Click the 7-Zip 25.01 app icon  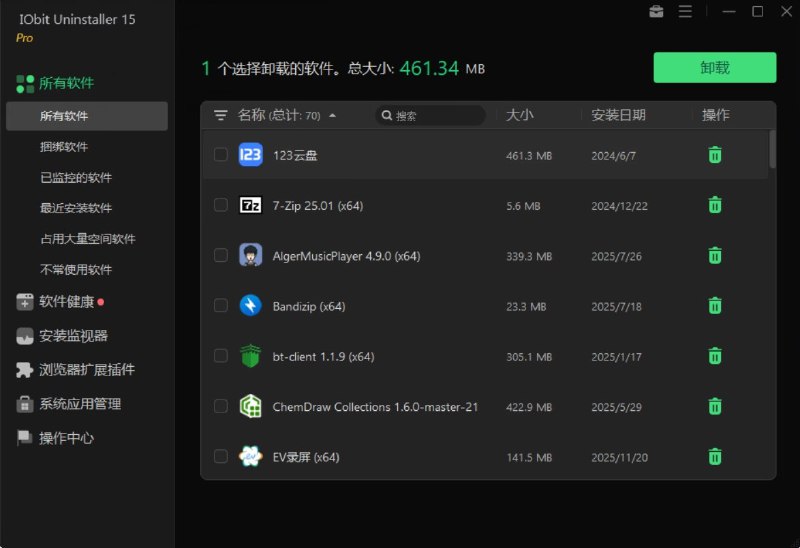251,205
